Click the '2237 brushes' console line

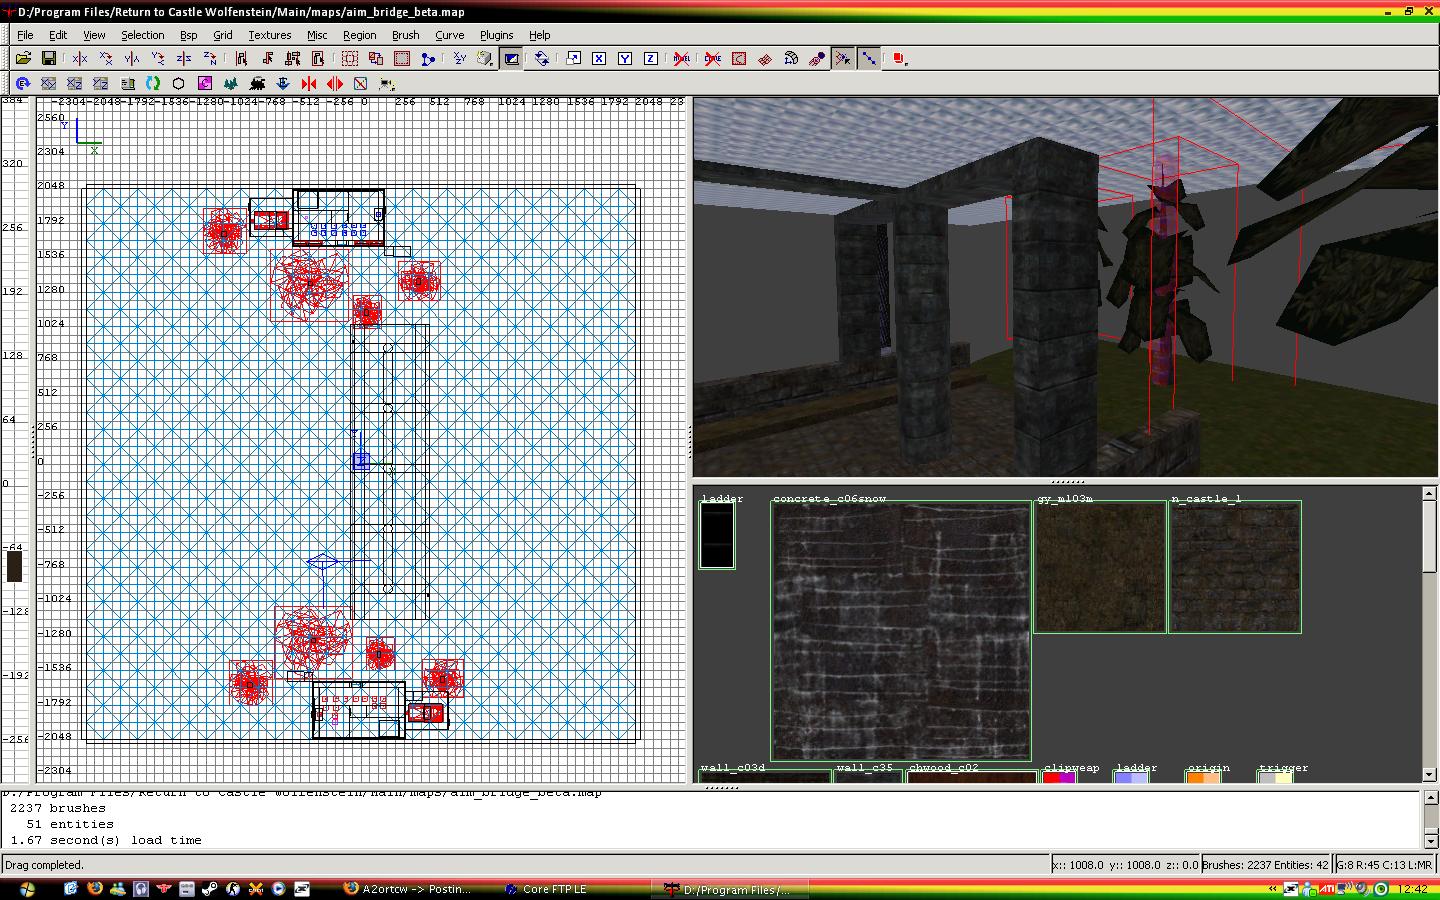(57, 808)
